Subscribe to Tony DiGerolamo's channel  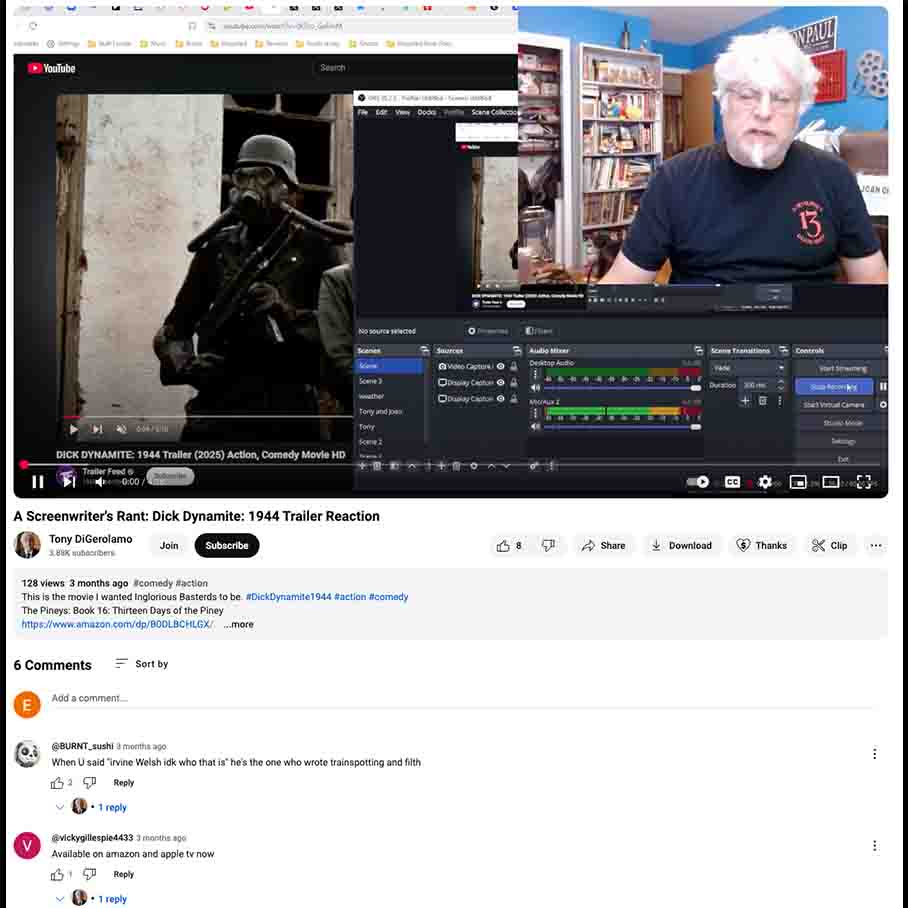(x=227, y=545)
